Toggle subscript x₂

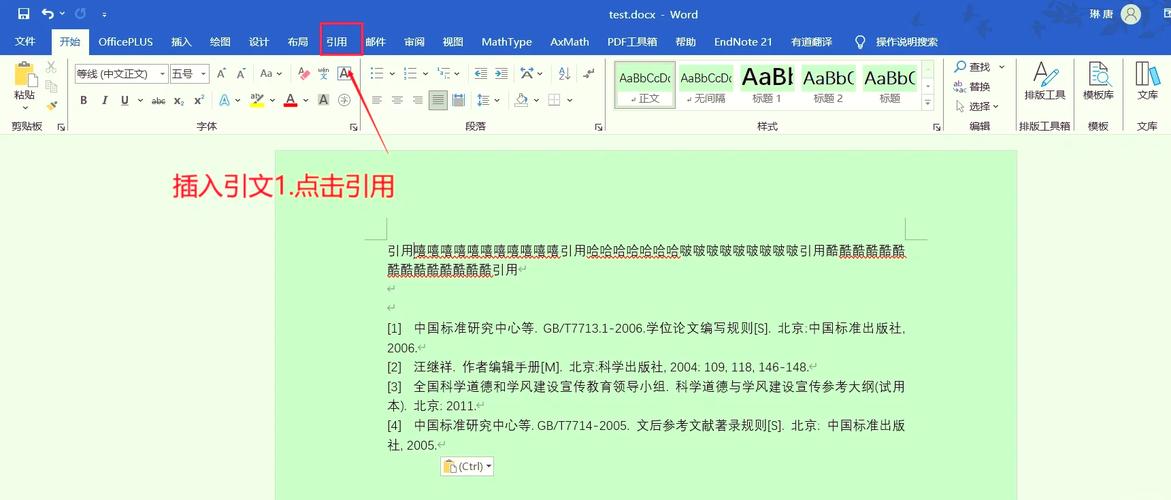[x=178, y=100]
